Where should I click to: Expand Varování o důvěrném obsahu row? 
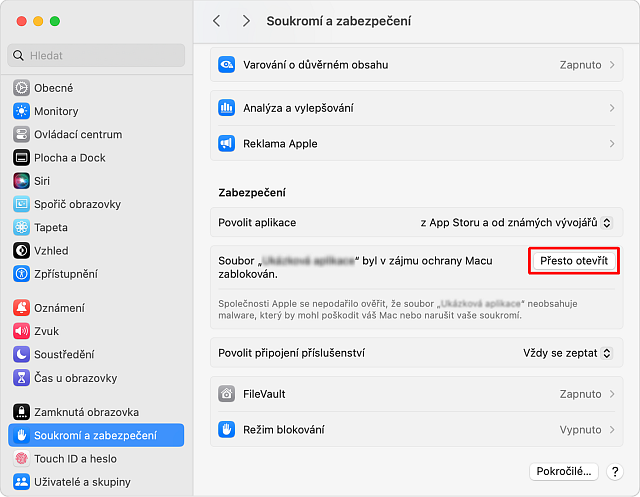pos(611,65)
